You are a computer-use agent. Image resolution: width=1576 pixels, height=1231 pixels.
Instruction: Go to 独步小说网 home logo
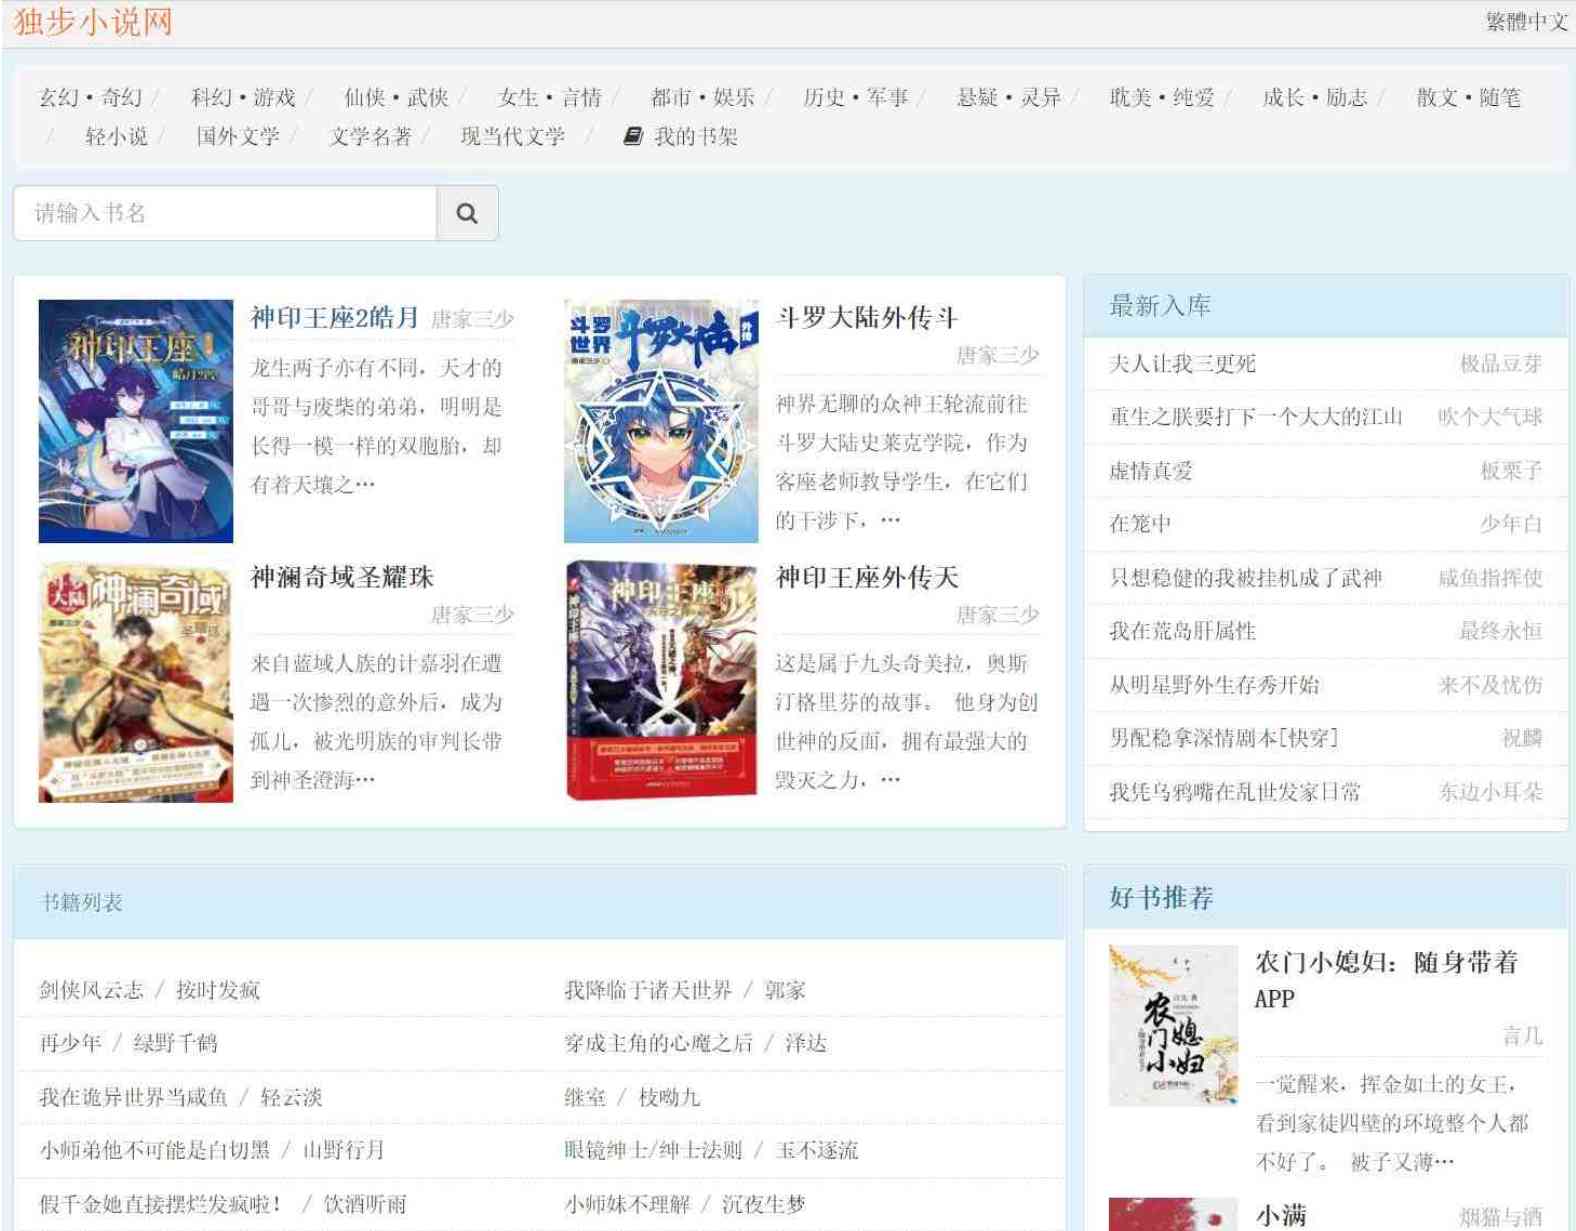click(x=93, y=22)
